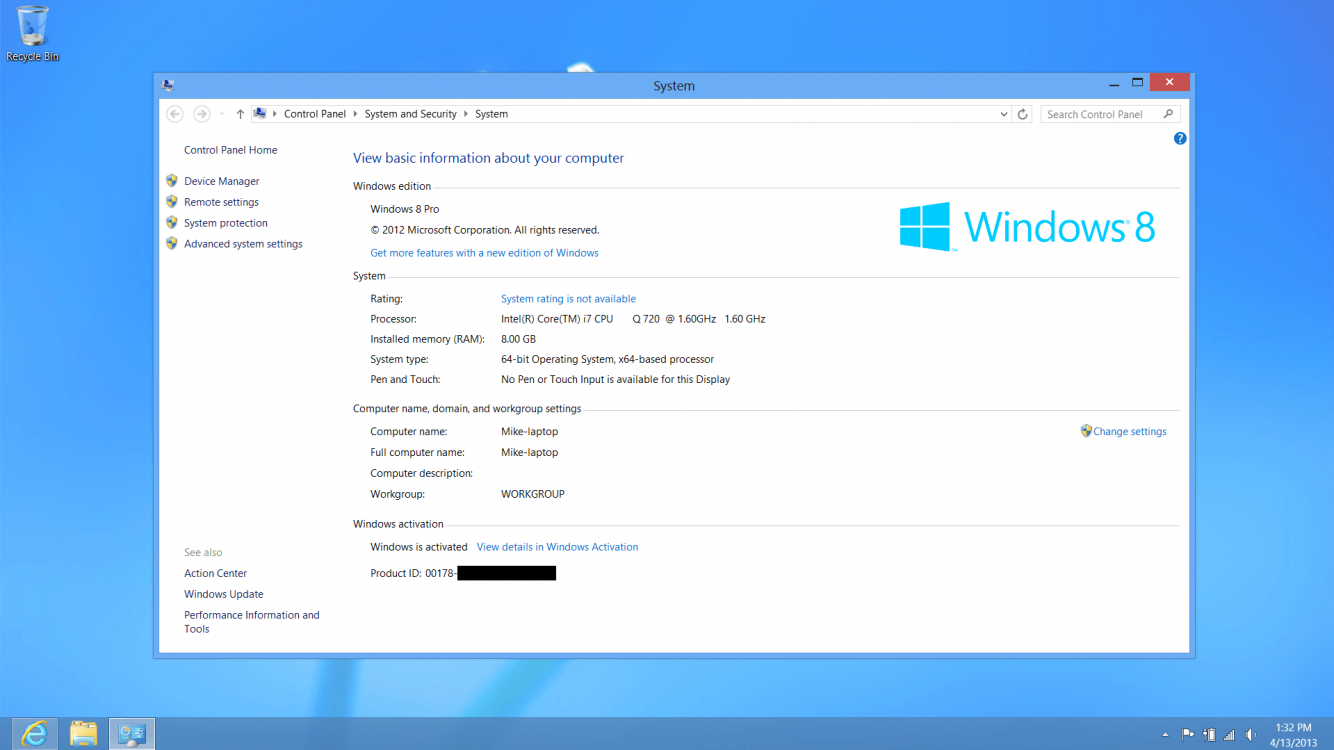Click the search magnifier icon
The height and width of the screenshot is (750, 1334).
pos(1168,114)
